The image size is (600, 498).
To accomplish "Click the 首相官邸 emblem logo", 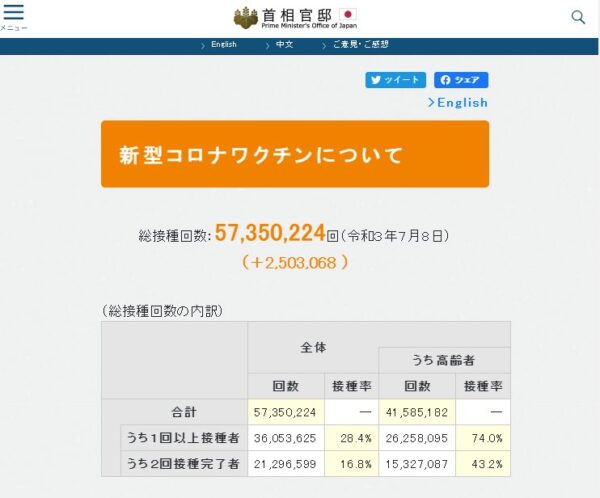I will click(x=246, y=18).
